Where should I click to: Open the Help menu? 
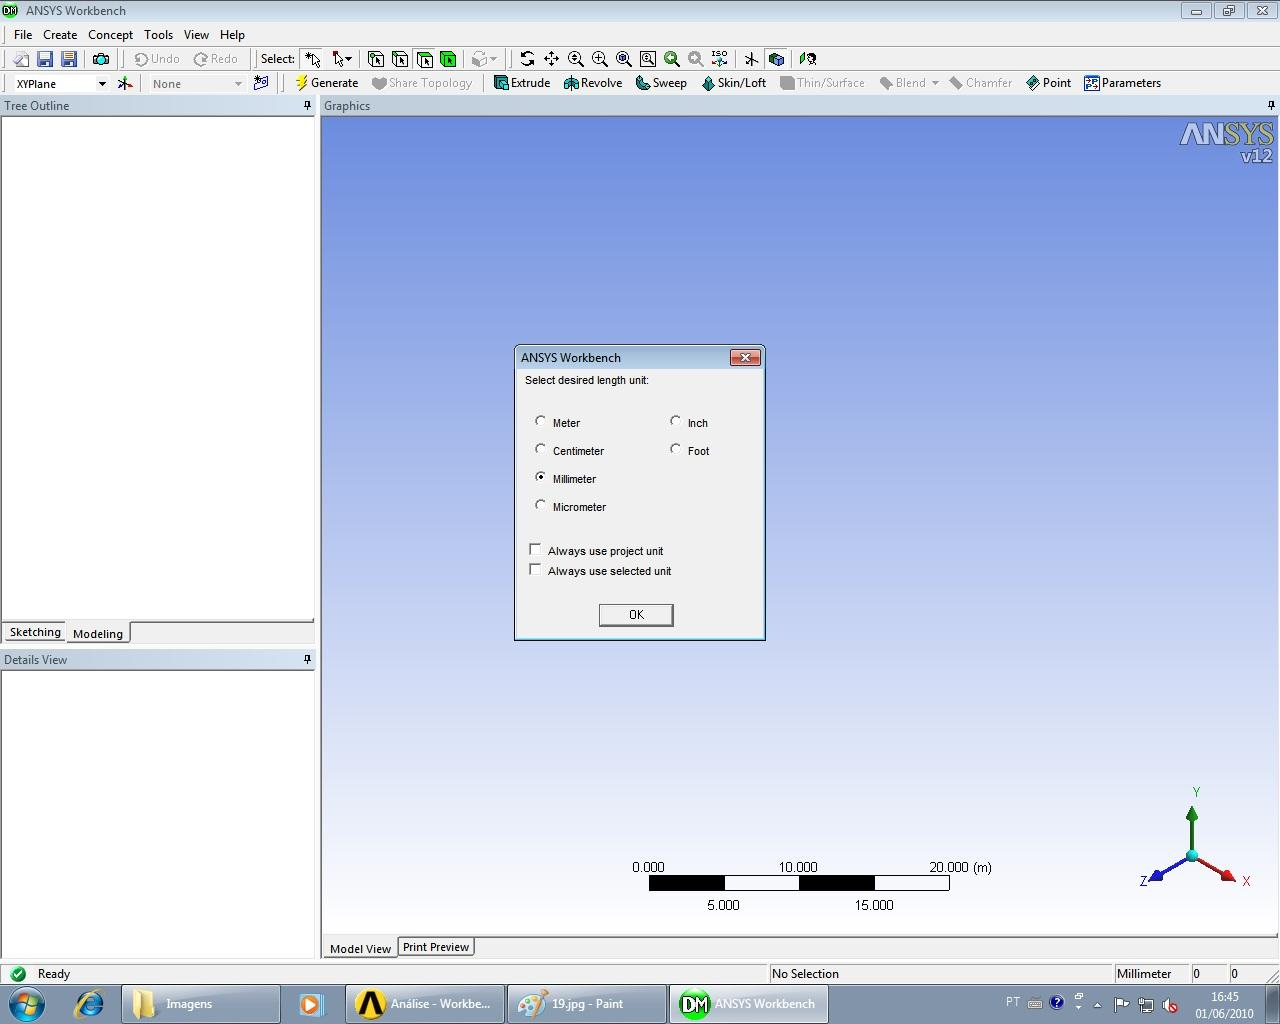(x=232, y=34)
